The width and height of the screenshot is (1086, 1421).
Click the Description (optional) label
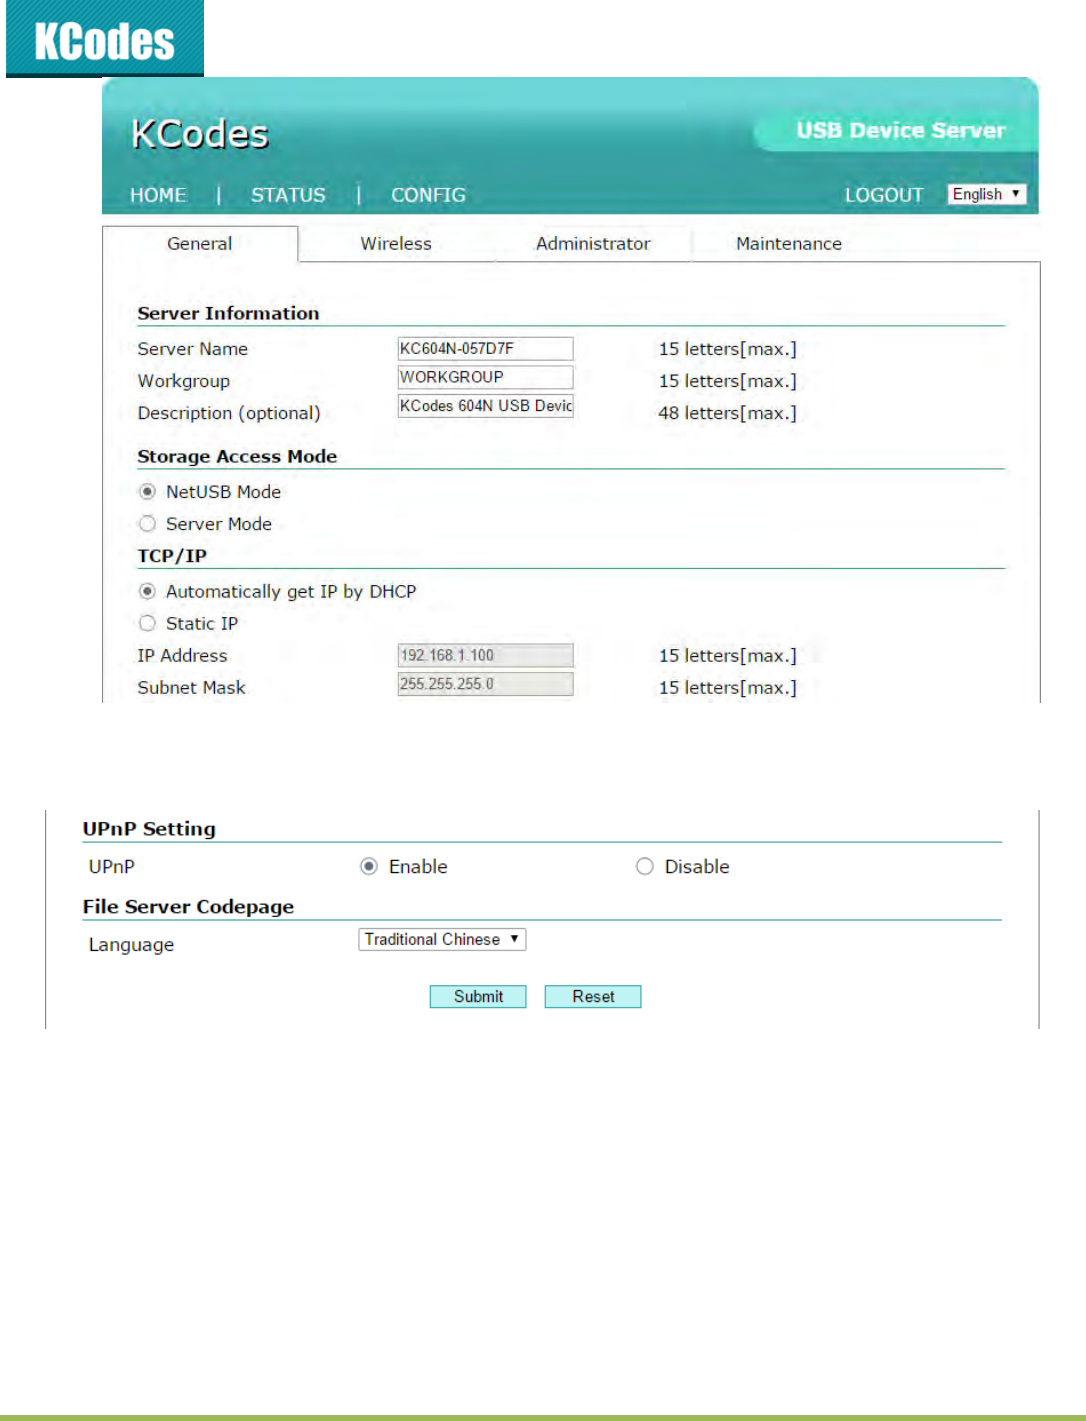[229, 413]
